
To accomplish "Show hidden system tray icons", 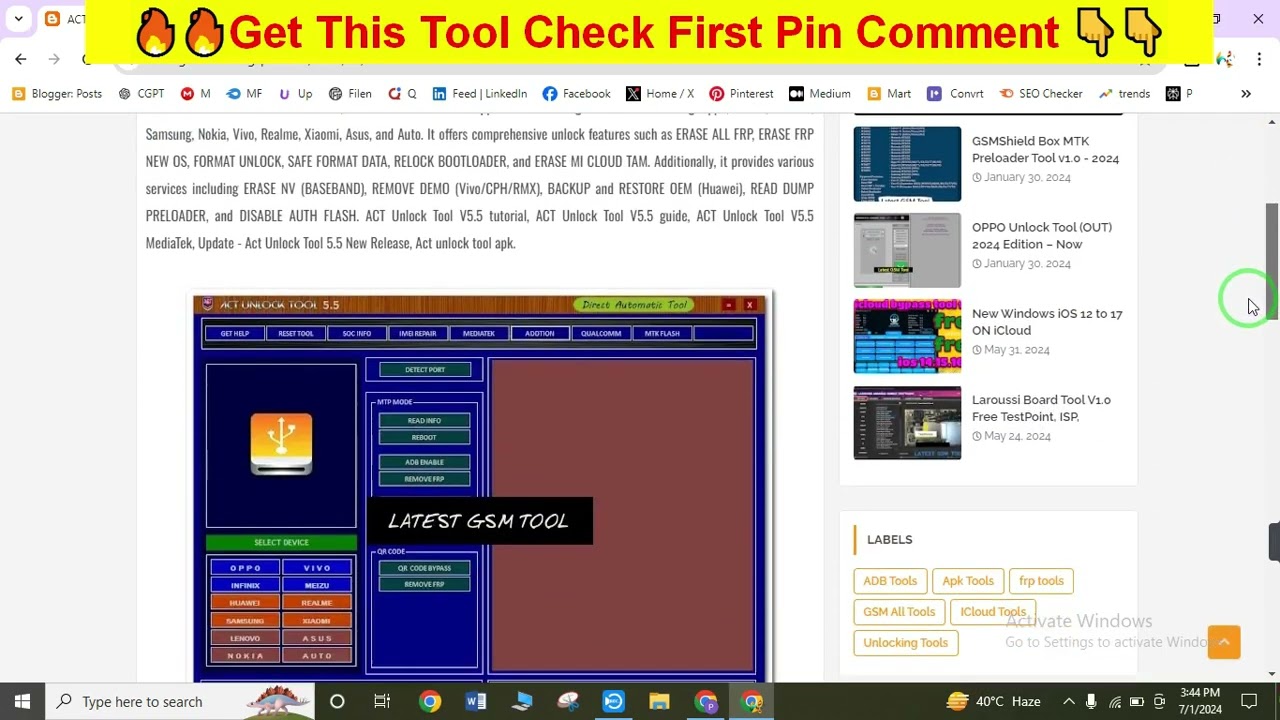I will (1068, 702).
